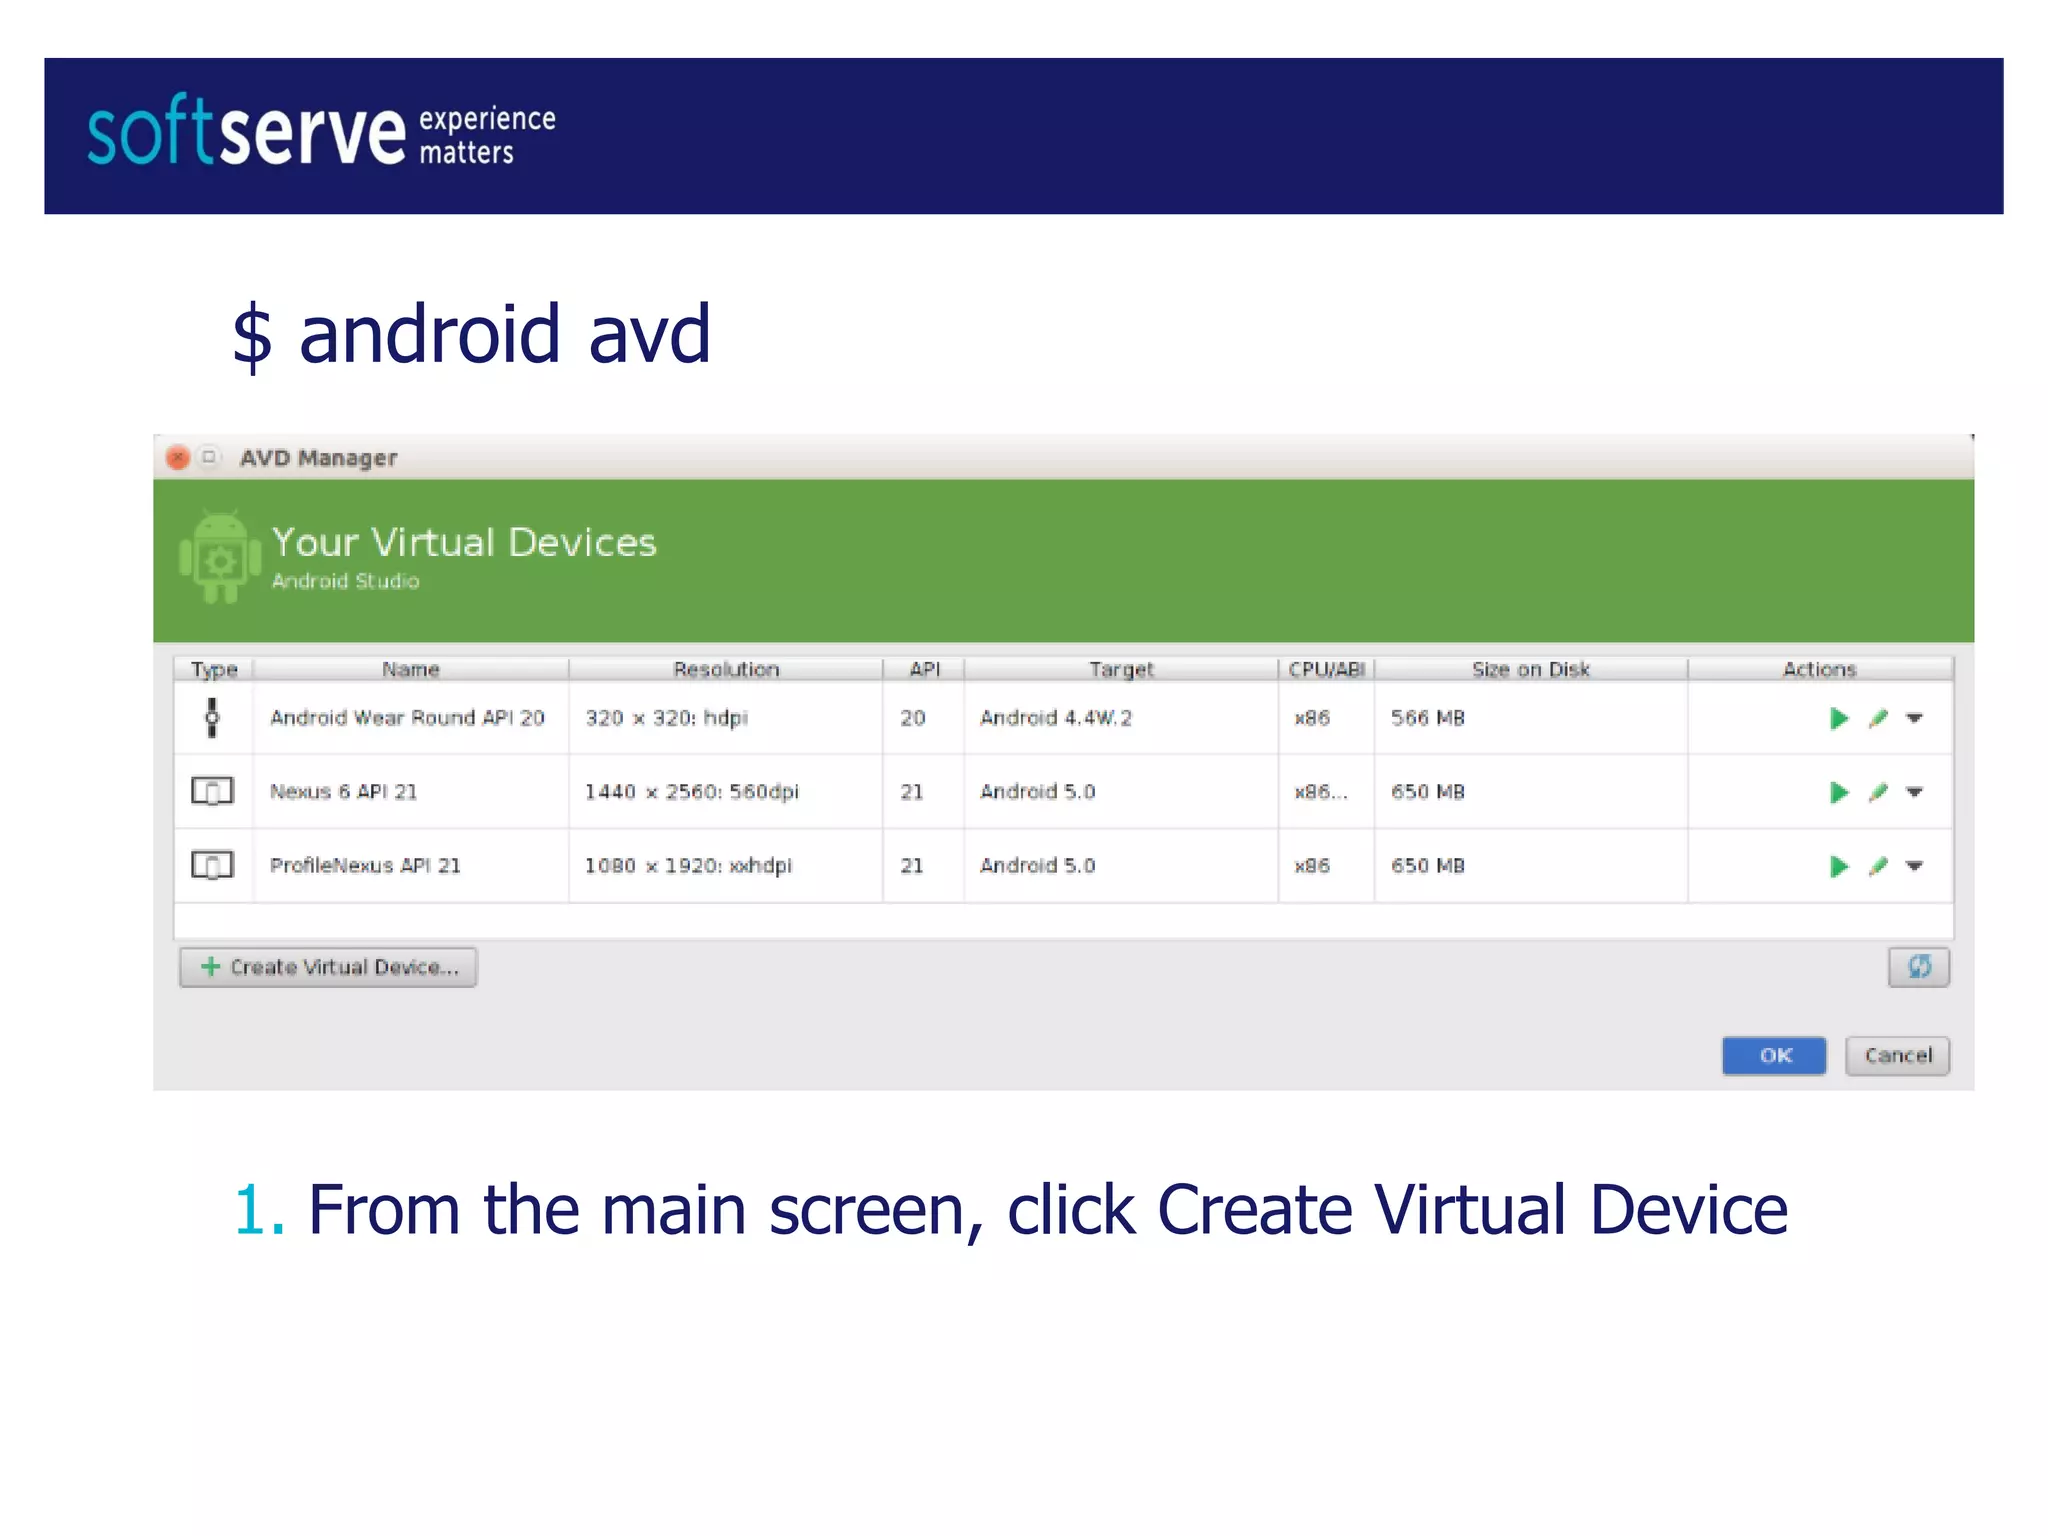The image size is (2048, 1536).
Task: Sort by the Target column header
Action: [x=1121, y=669]
